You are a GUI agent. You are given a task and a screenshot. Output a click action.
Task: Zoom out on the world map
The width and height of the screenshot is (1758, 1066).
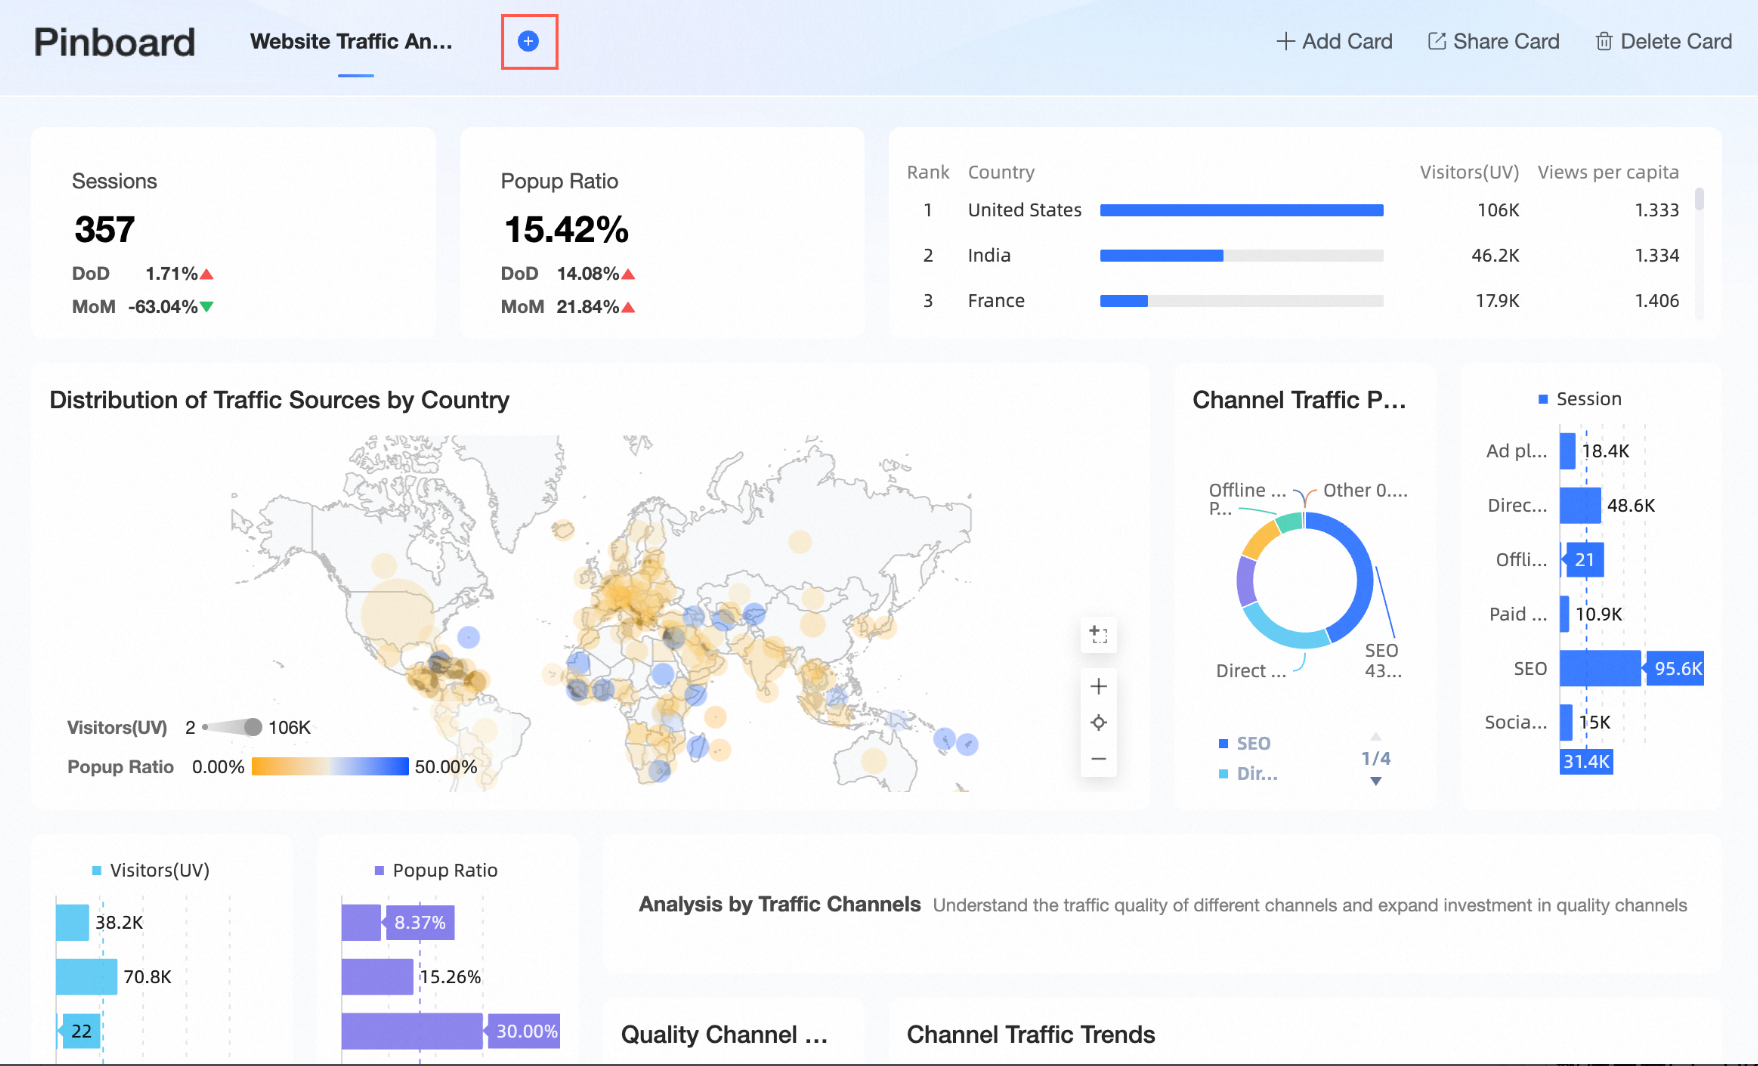click(x=1098, y=759)
